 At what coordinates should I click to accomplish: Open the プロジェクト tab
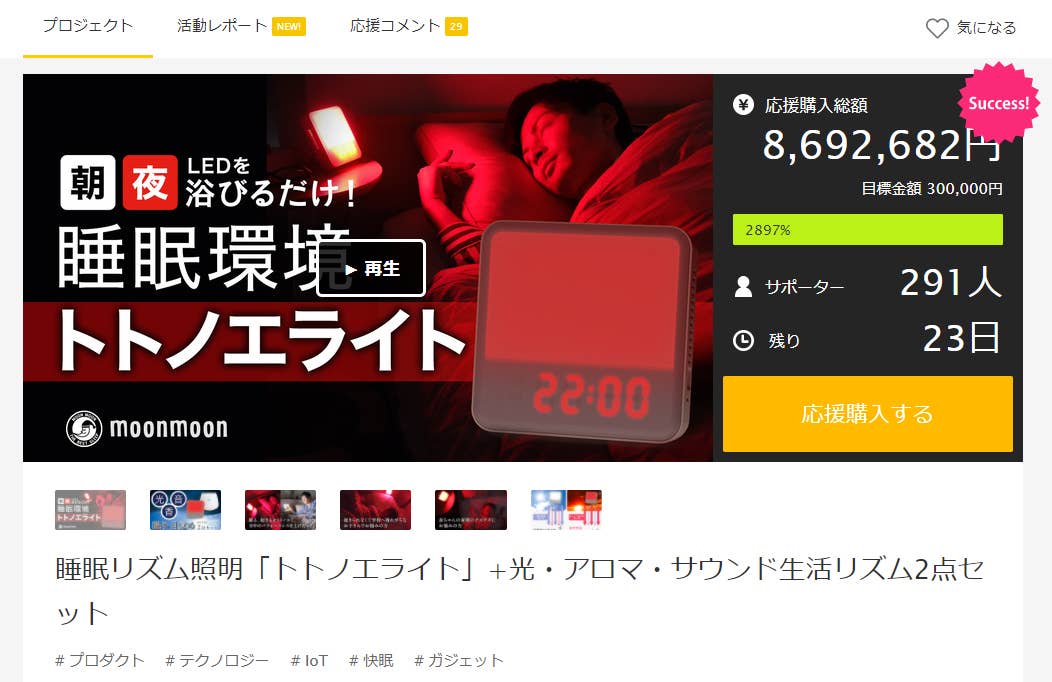tap(88, 26)
